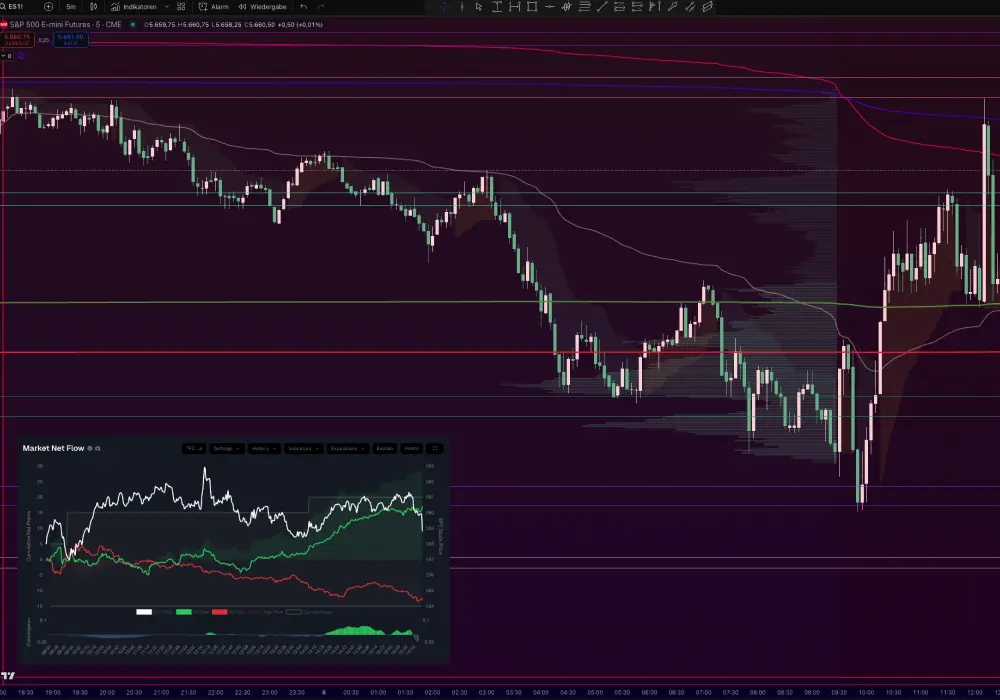
Task: Select the crosshair cursor tool
Action: click(x=445, y=6)
